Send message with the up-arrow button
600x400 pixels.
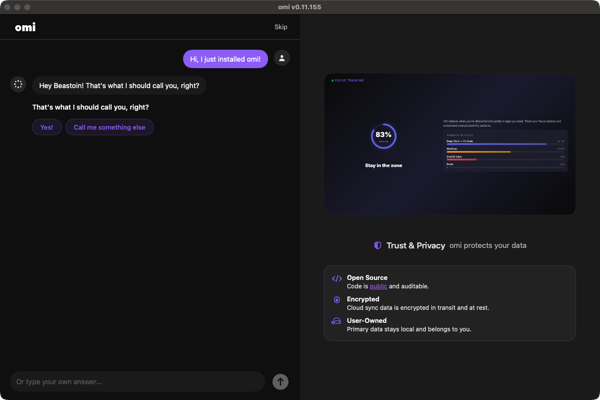click(280, 382)
